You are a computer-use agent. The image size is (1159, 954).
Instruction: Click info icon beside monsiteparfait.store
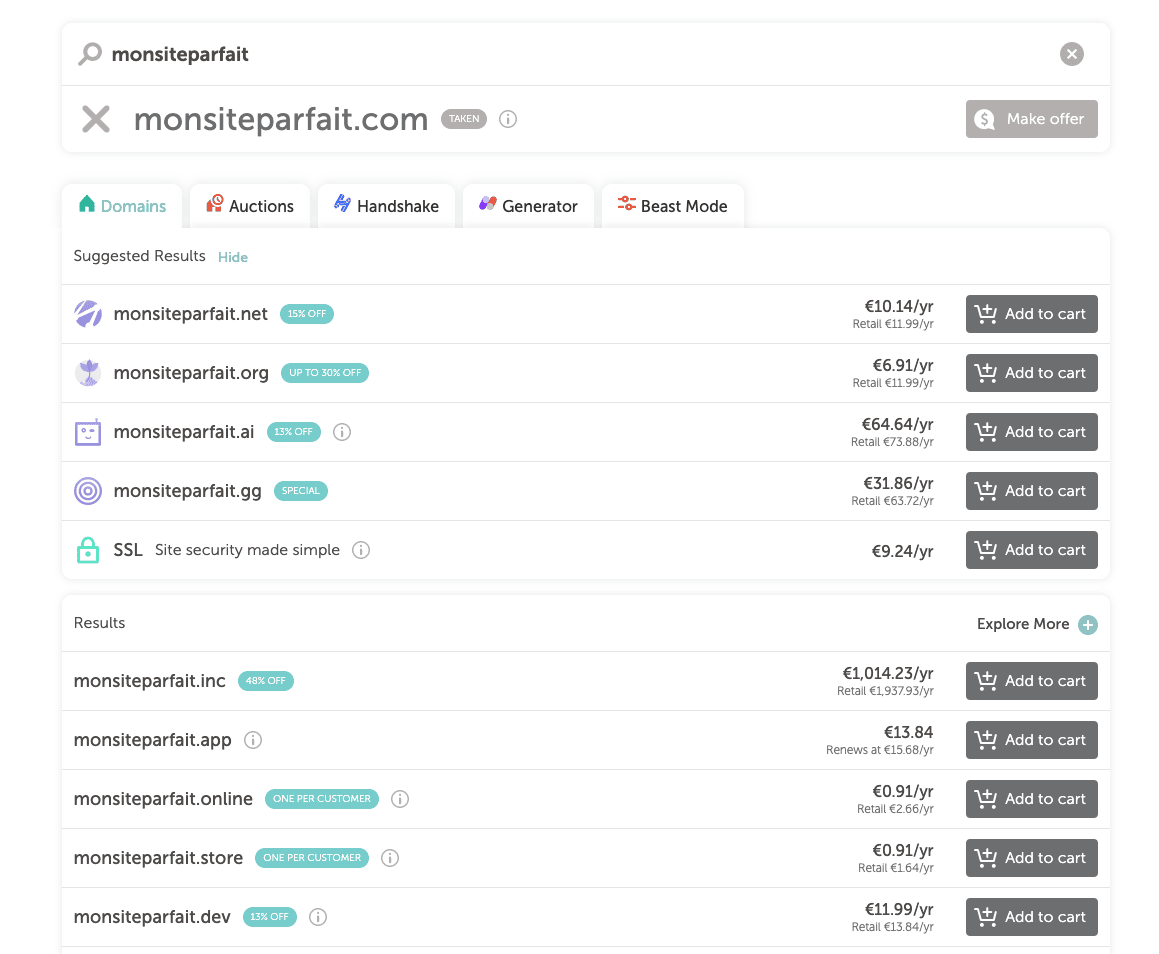(x=390, y=858)
